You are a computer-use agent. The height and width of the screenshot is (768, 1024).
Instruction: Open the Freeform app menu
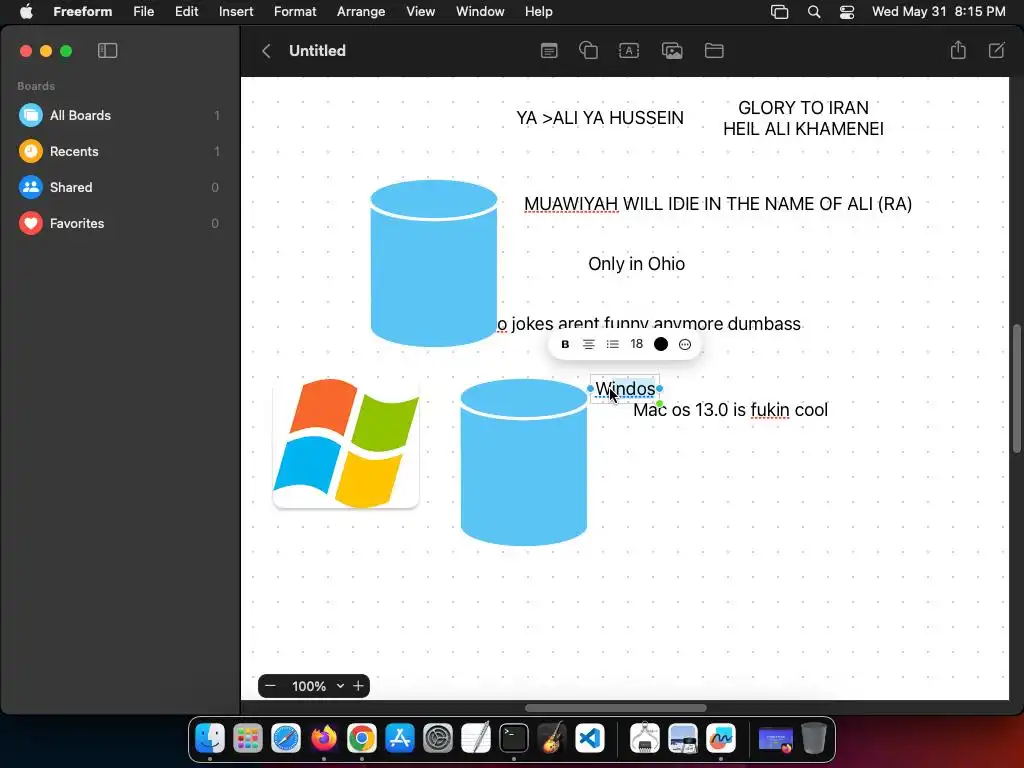click(82, 12)
